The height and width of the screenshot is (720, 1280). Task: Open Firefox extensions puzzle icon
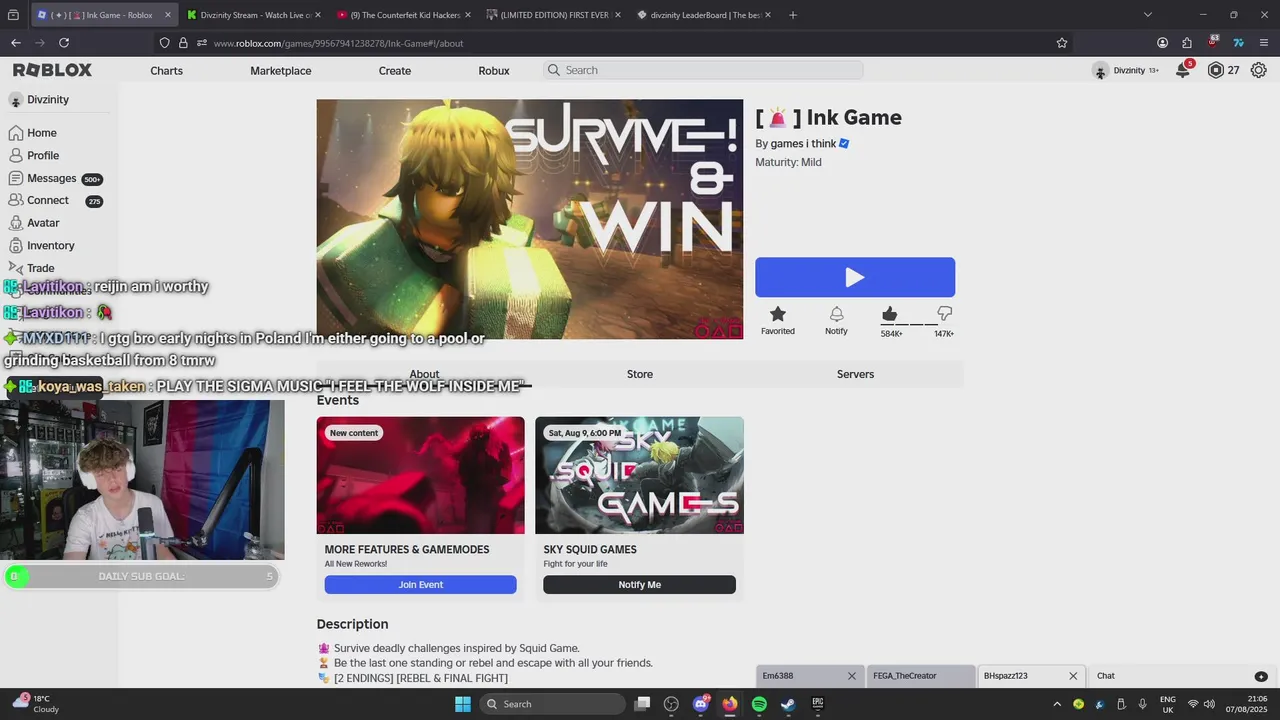point(1187,43)
